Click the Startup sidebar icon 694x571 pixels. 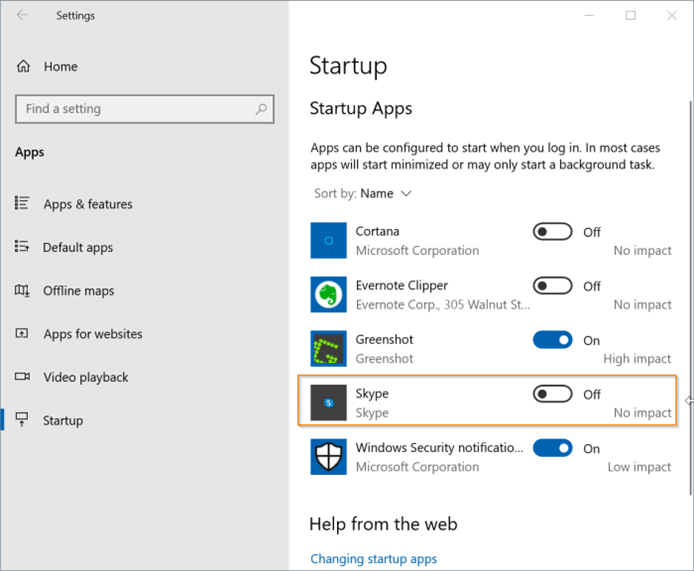pyautogui.click(x=22, y=419)
